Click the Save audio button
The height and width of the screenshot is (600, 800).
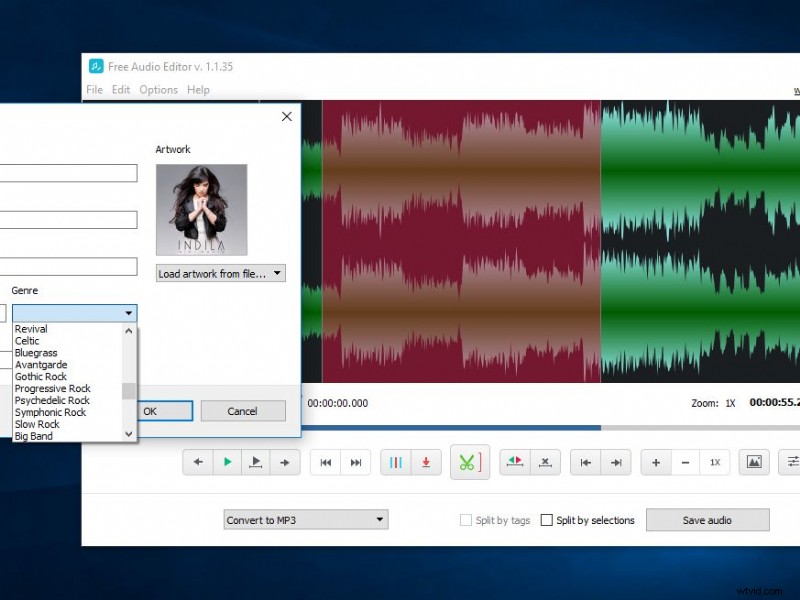pos(708,520)
